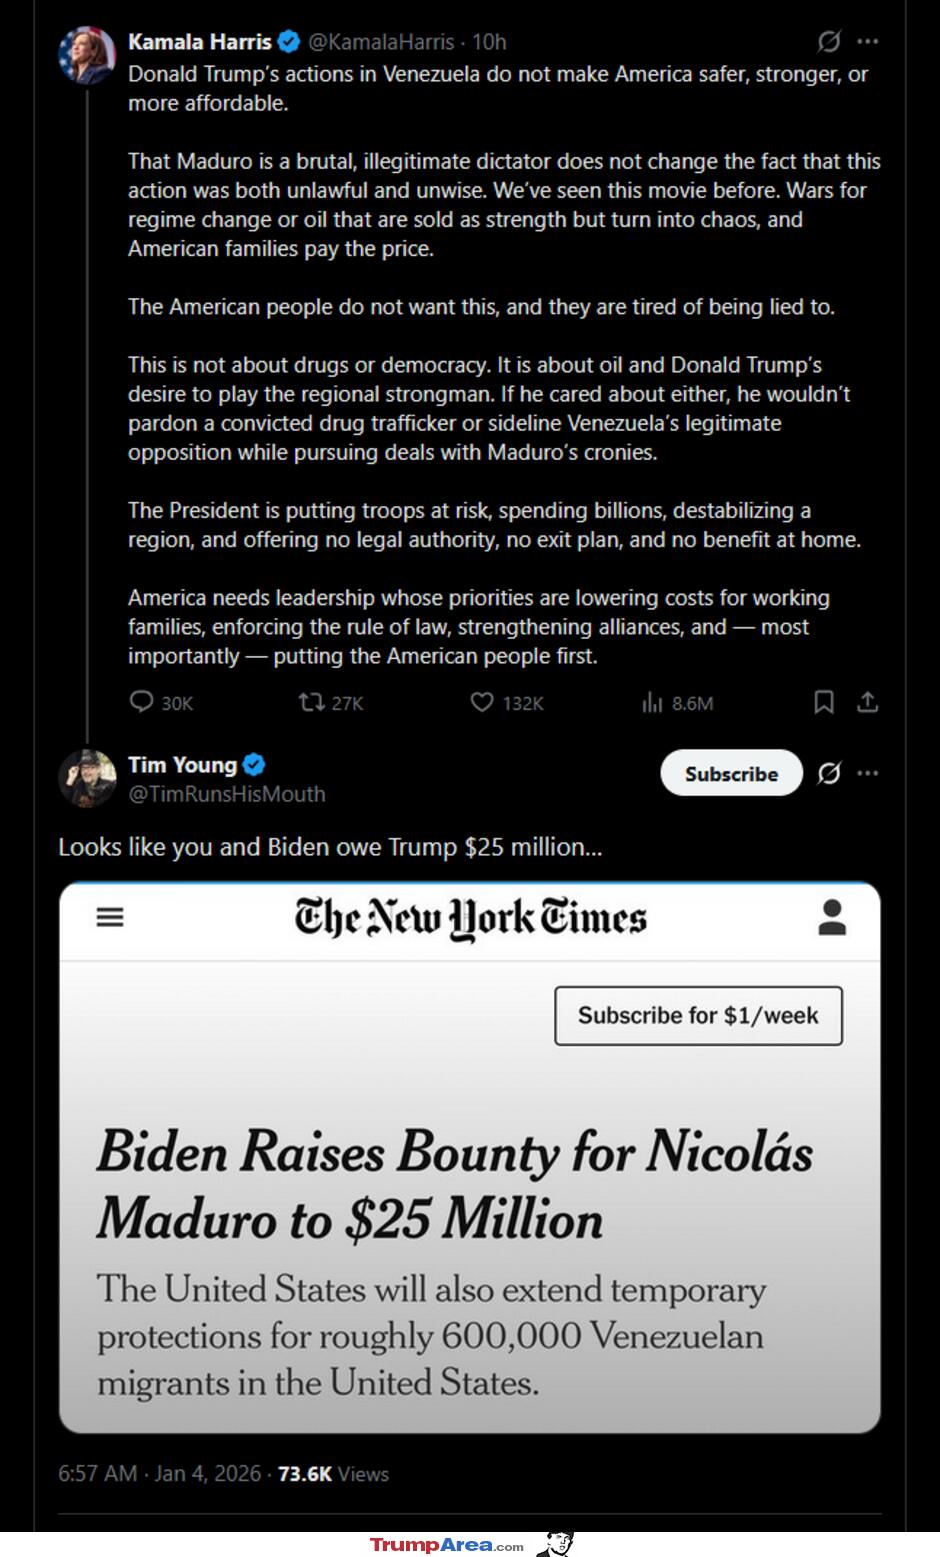Open the New York Times hamburger menu
940x1557 pixels.
(x=110, y=917)
